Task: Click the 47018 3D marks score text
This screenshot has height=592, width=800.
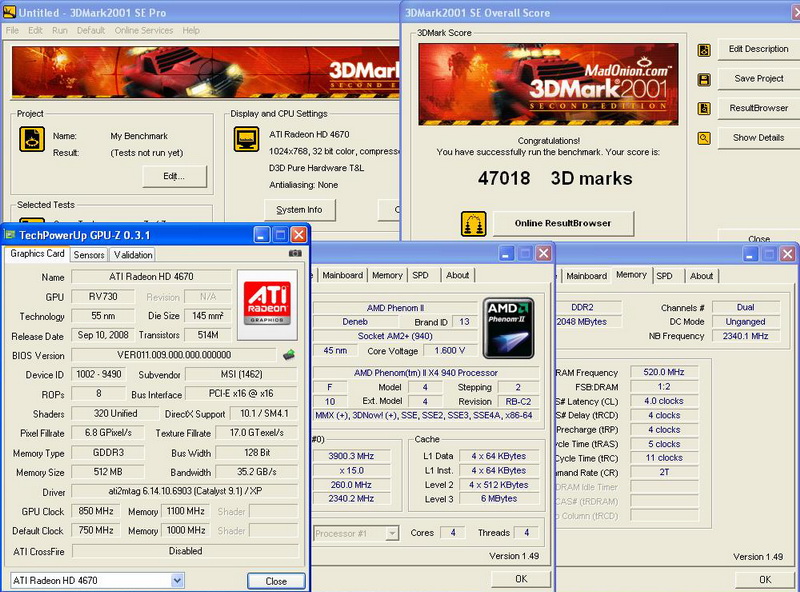Action: point(555,178)
